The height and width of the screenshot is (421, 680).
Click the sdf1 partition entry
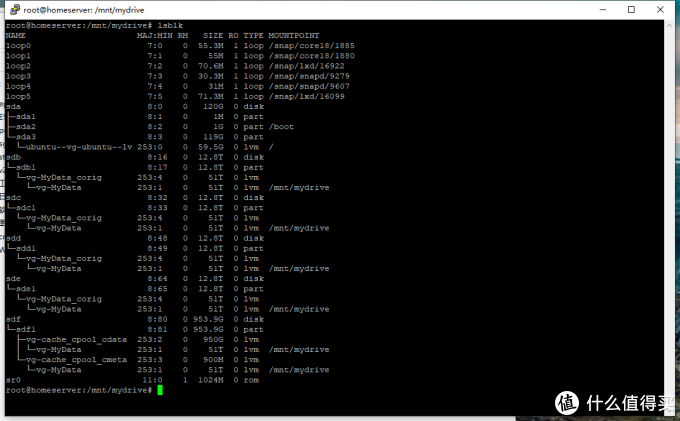coord(26,330)
